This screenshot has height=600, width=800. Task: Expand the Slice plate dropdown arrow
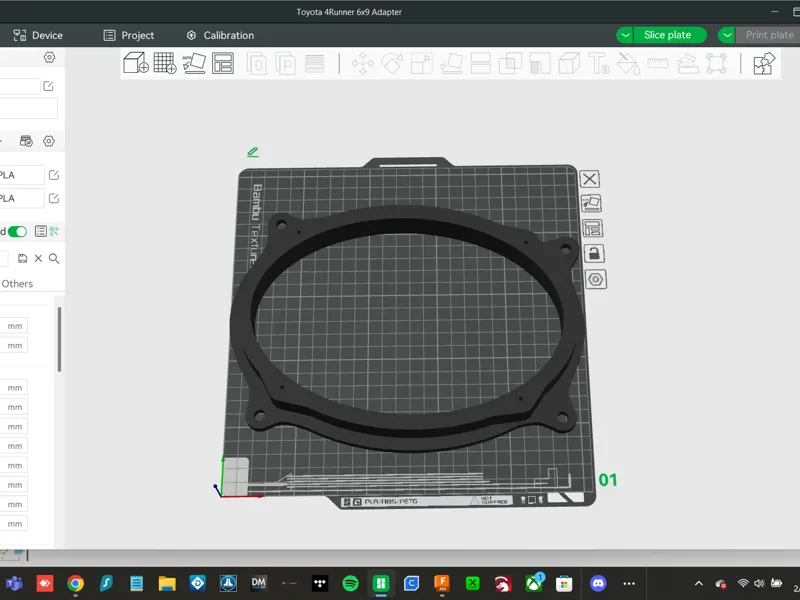point(625,35)
